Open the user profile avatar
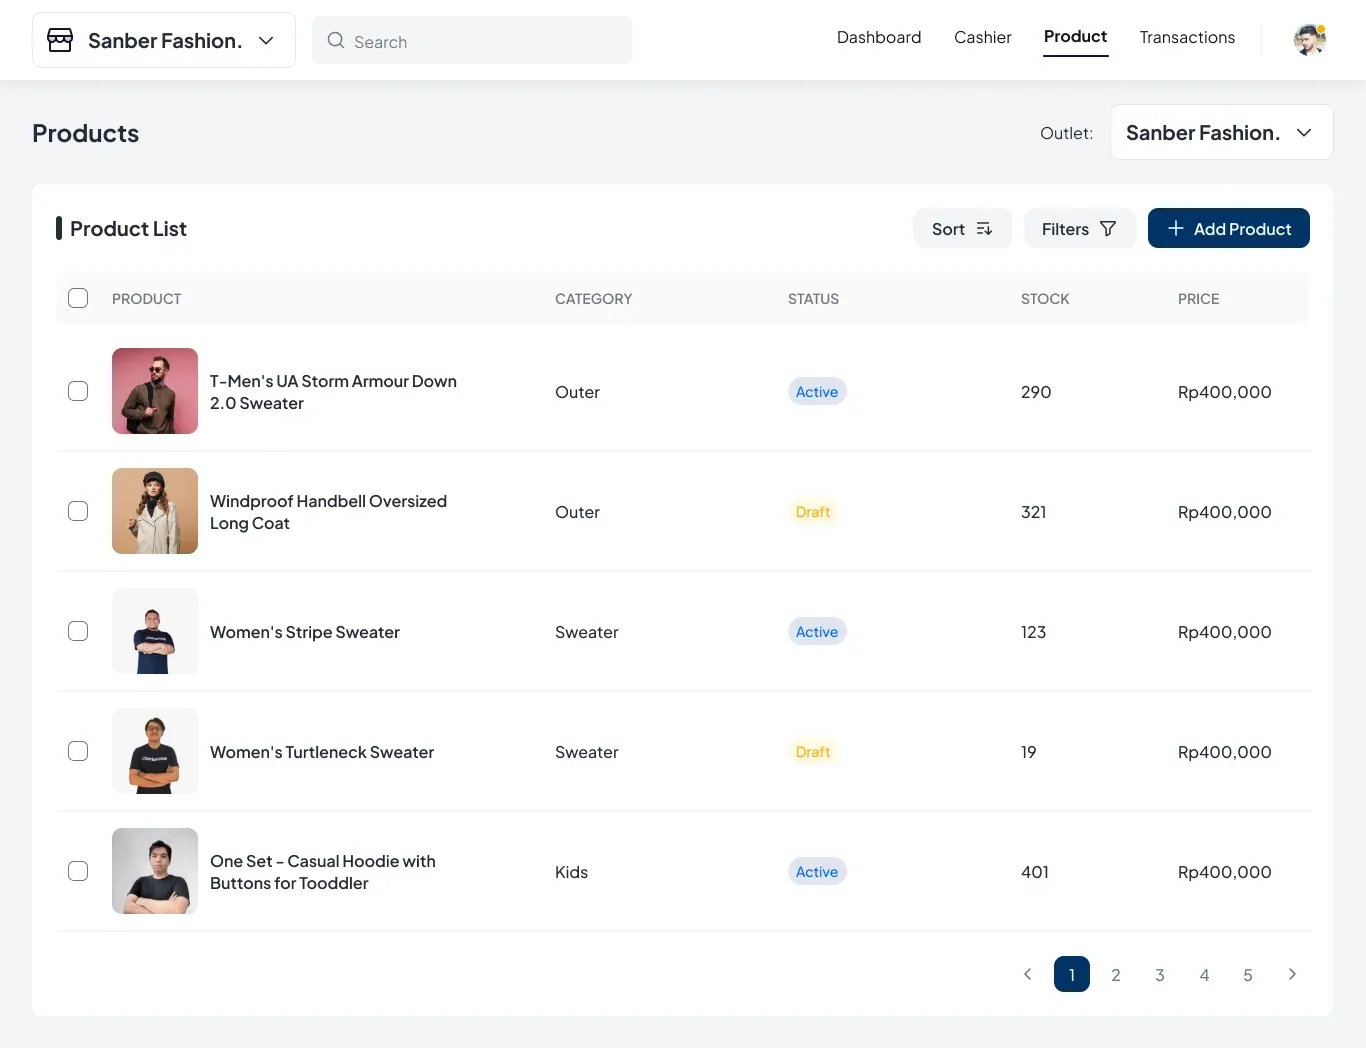The image size is (1366, 1048). pos(1309,40)
